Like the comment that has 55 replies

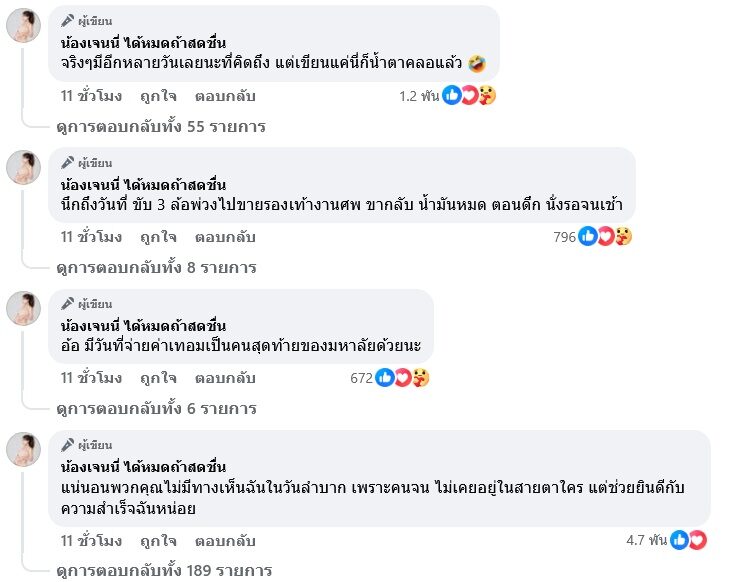click(x=159, y=96)
